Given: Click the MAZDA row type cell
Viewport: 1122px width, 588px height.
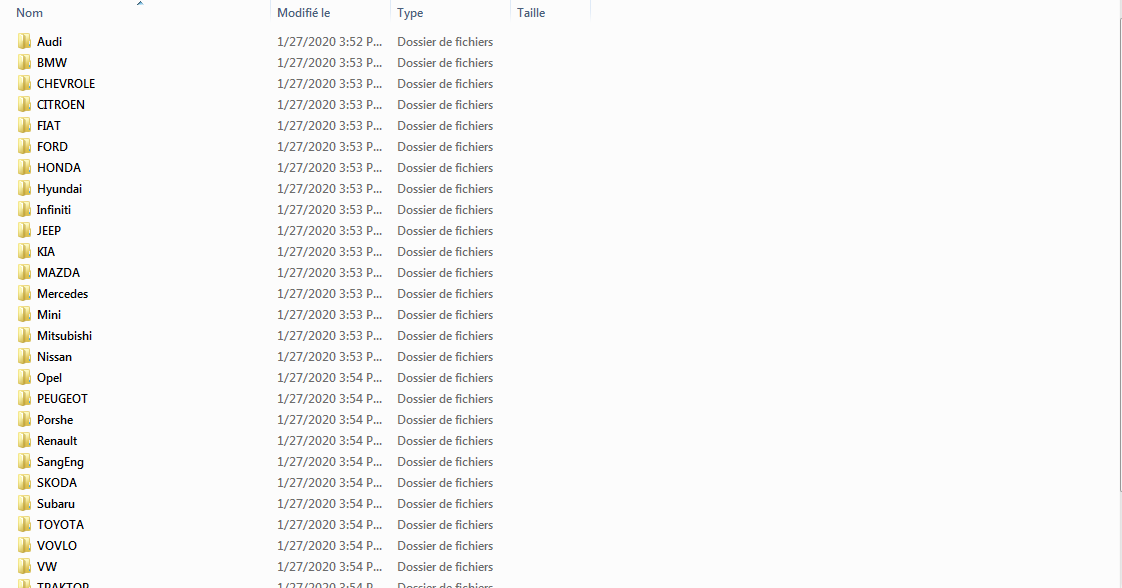Looking at the screenshot, I should (x=445, y=273).
